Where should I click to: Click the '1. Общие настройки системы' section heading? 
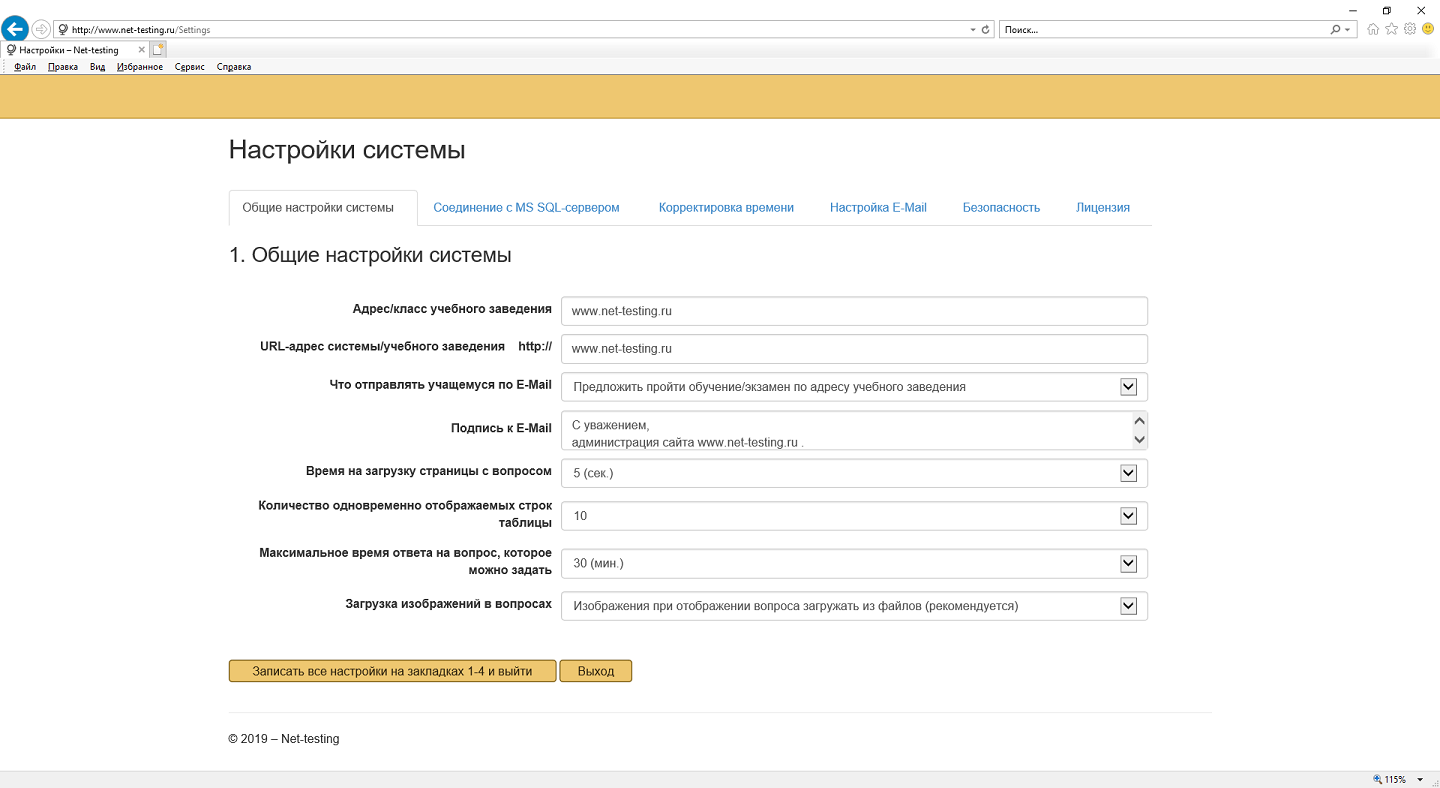370,255
